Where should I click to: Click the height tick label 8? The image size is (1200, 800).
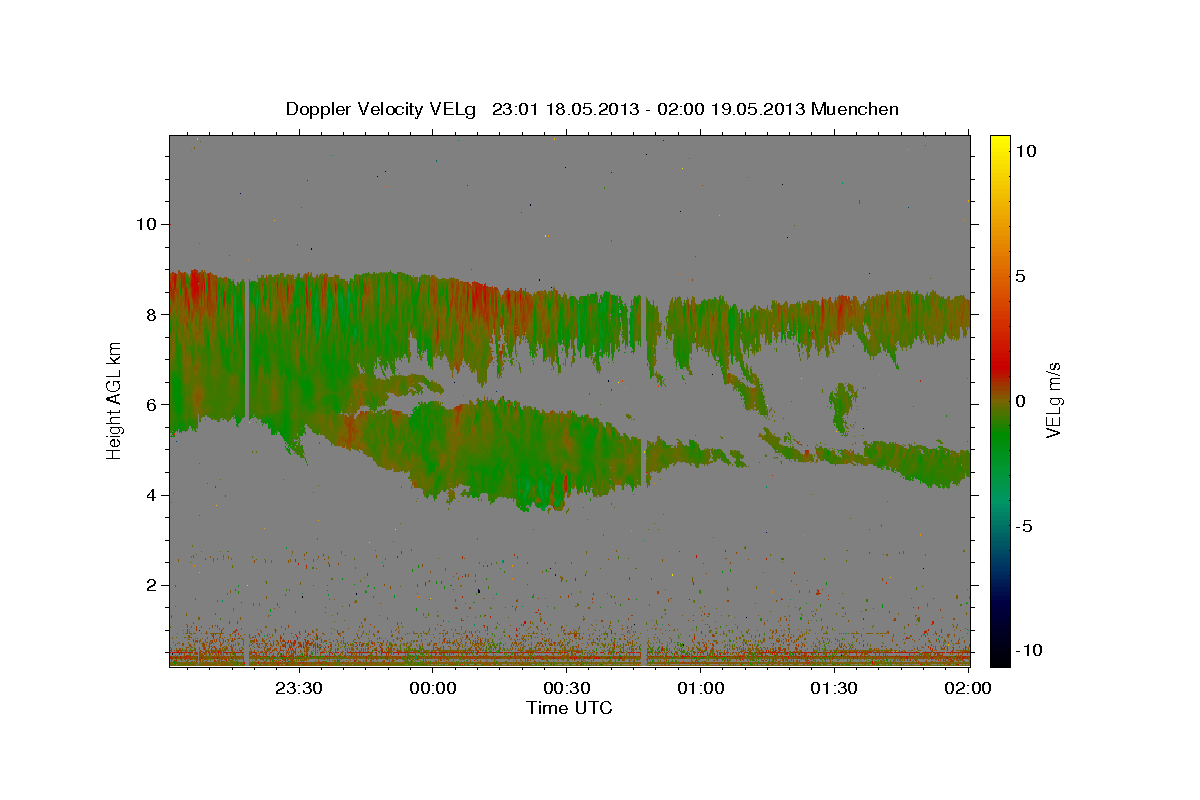click(152, 314)
